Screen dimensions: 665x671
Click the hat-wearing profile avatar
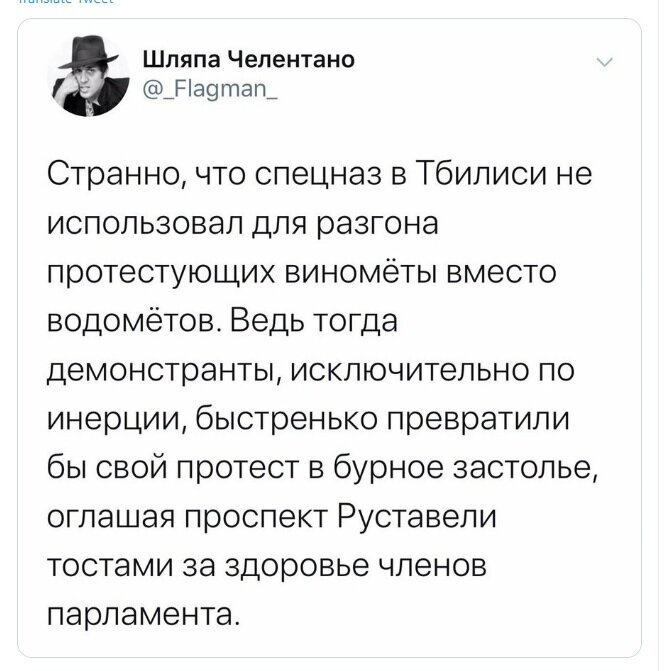[90, 76]
